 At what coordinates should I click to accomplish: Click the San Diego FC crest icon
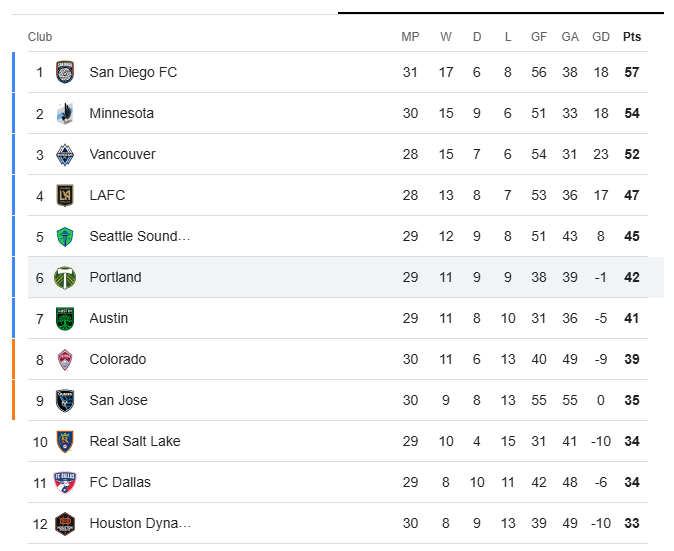click(x=65, y=72)
